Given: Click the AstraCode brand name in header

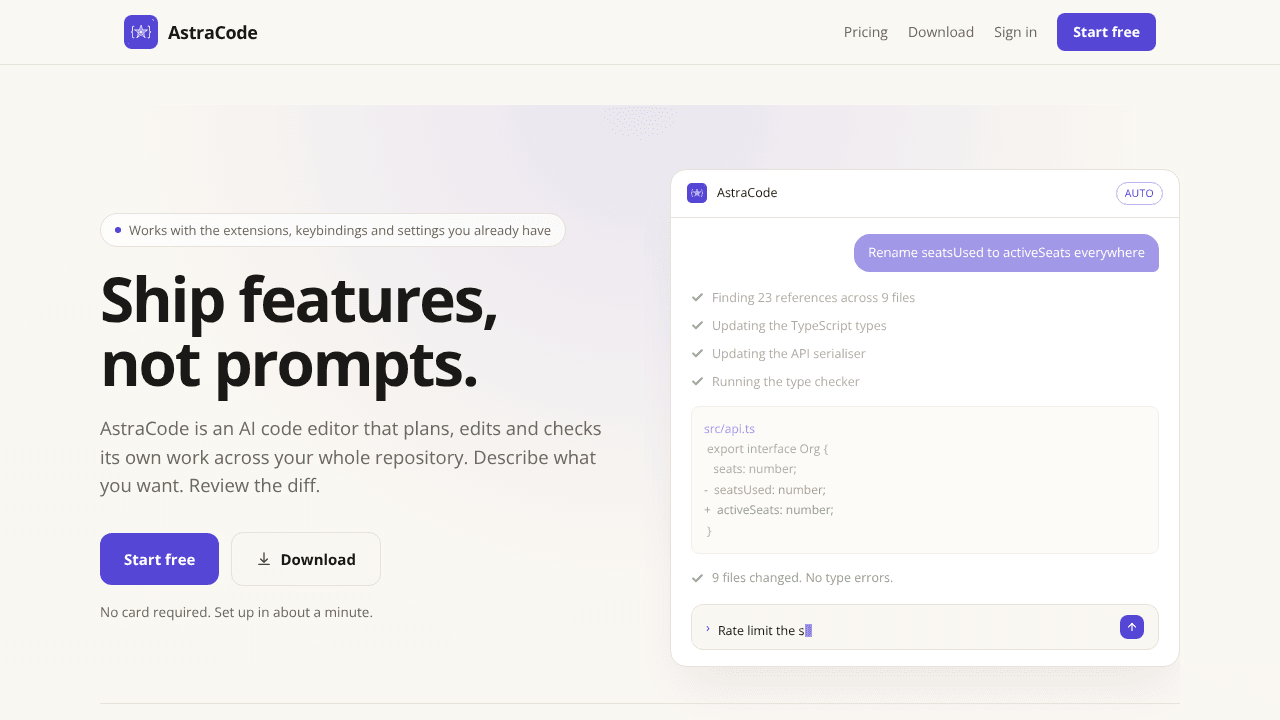Looking at the screenshot, I should (213, 32).
